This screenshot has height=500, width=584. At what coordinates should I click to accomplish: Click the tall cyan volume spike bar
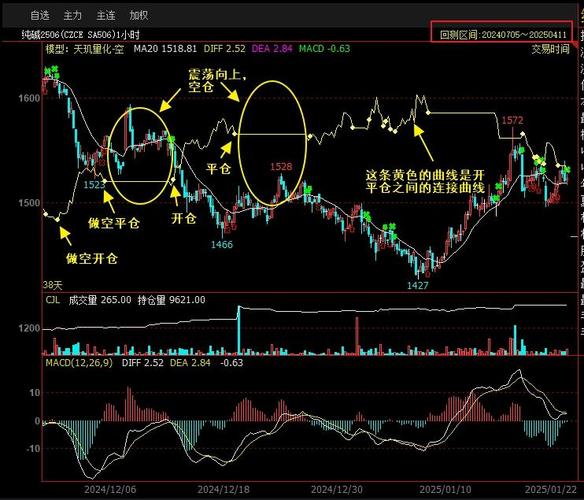(x=239, y=330)
